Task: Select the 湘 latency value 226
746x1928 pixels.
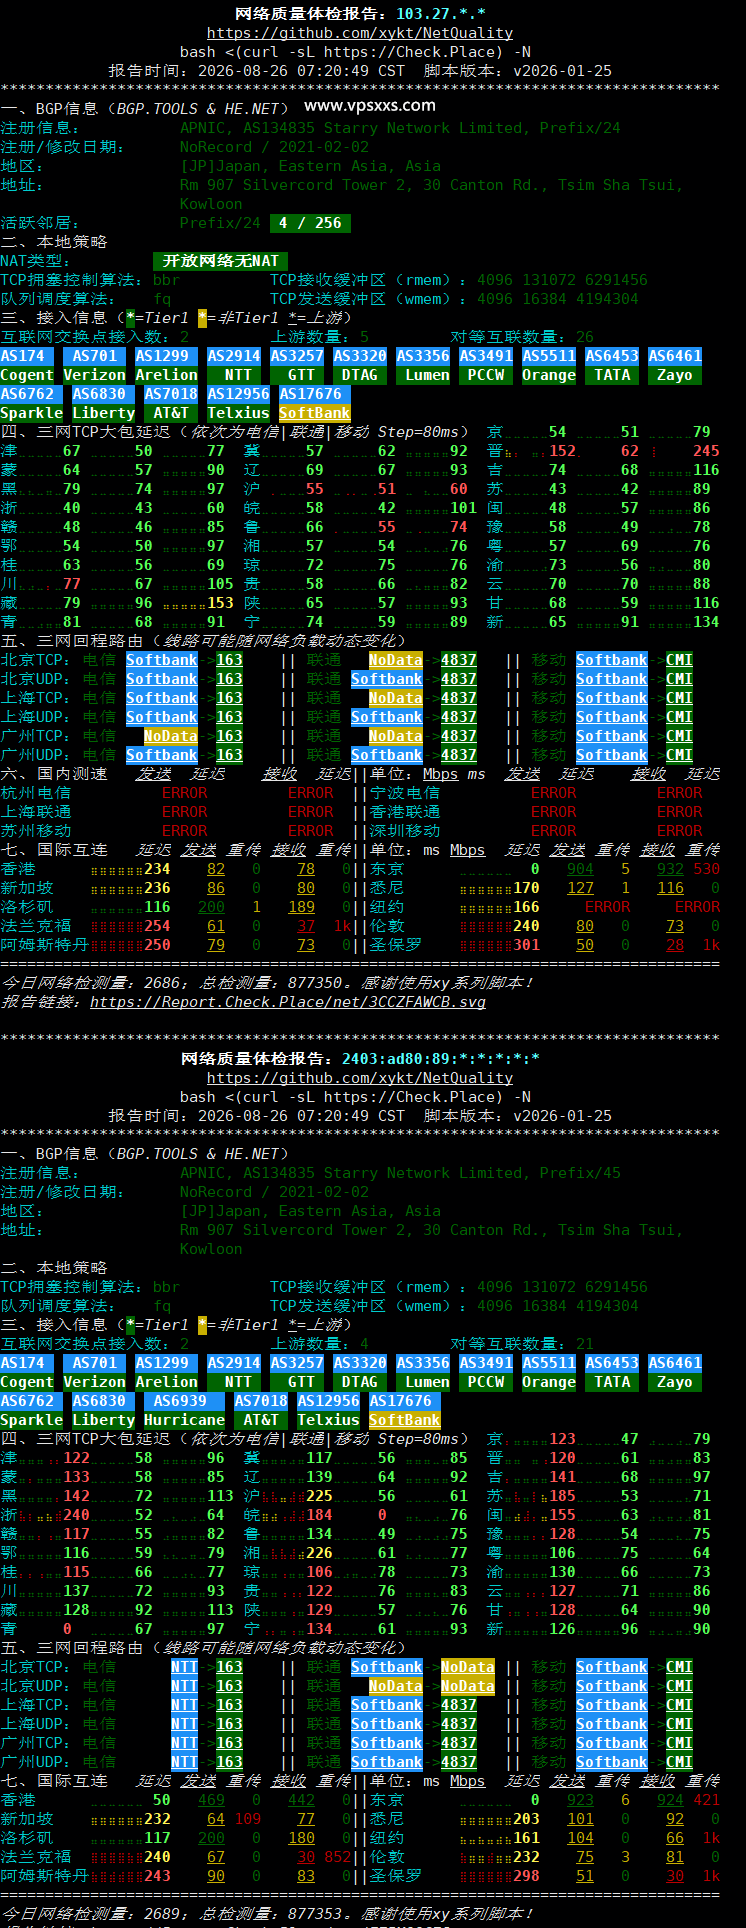Action: [319, 1553]
